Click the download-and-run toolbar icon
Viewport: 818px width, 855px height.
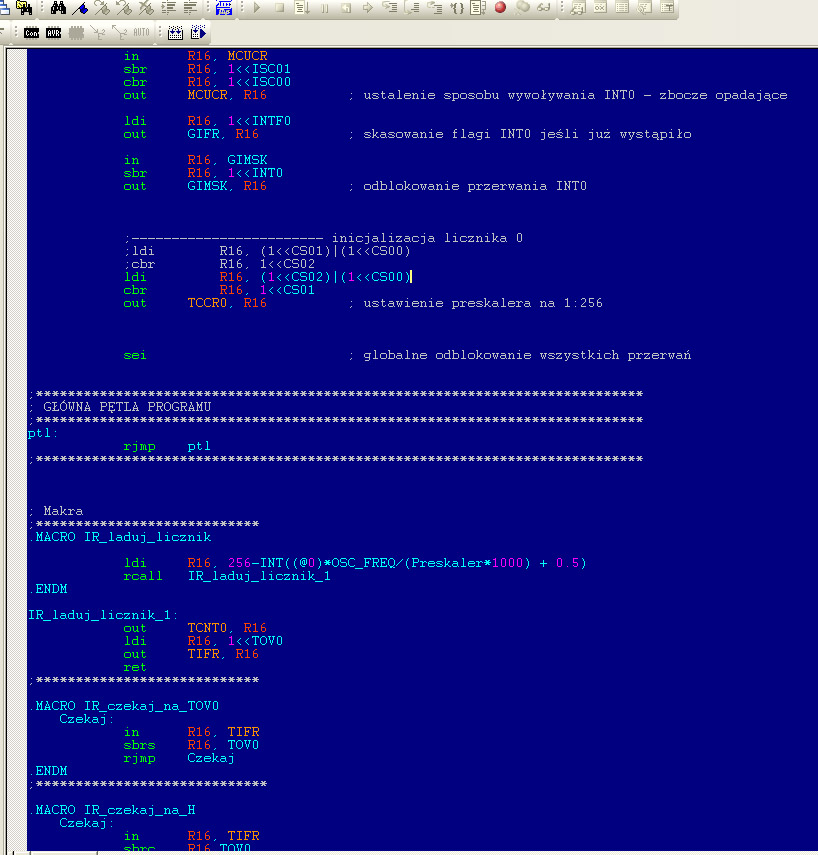198,33
